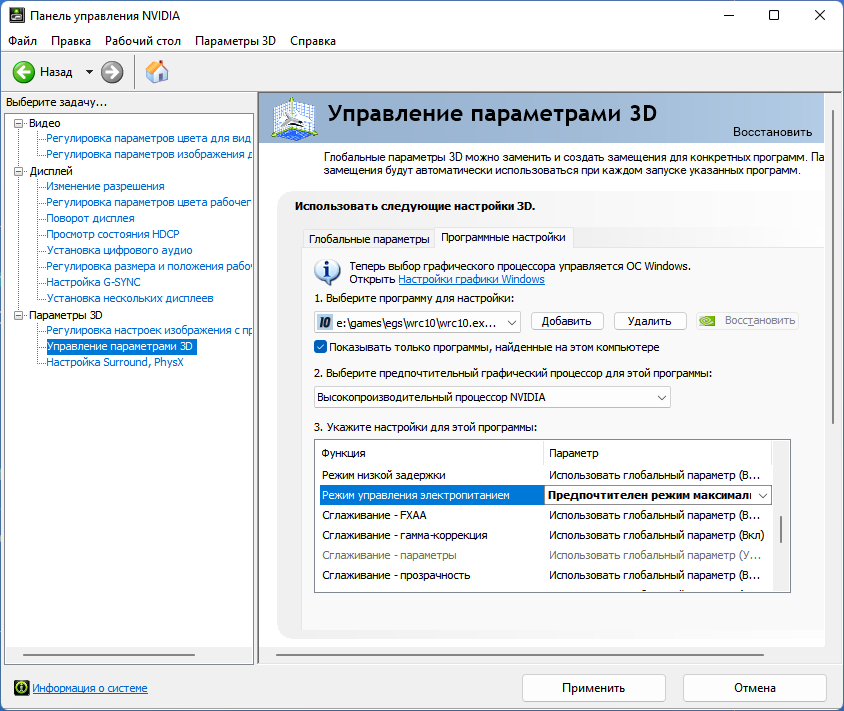The image size is (844, 711).
Task: Select 'Регулировка размера и положения' task
Action: pos(149,266)
